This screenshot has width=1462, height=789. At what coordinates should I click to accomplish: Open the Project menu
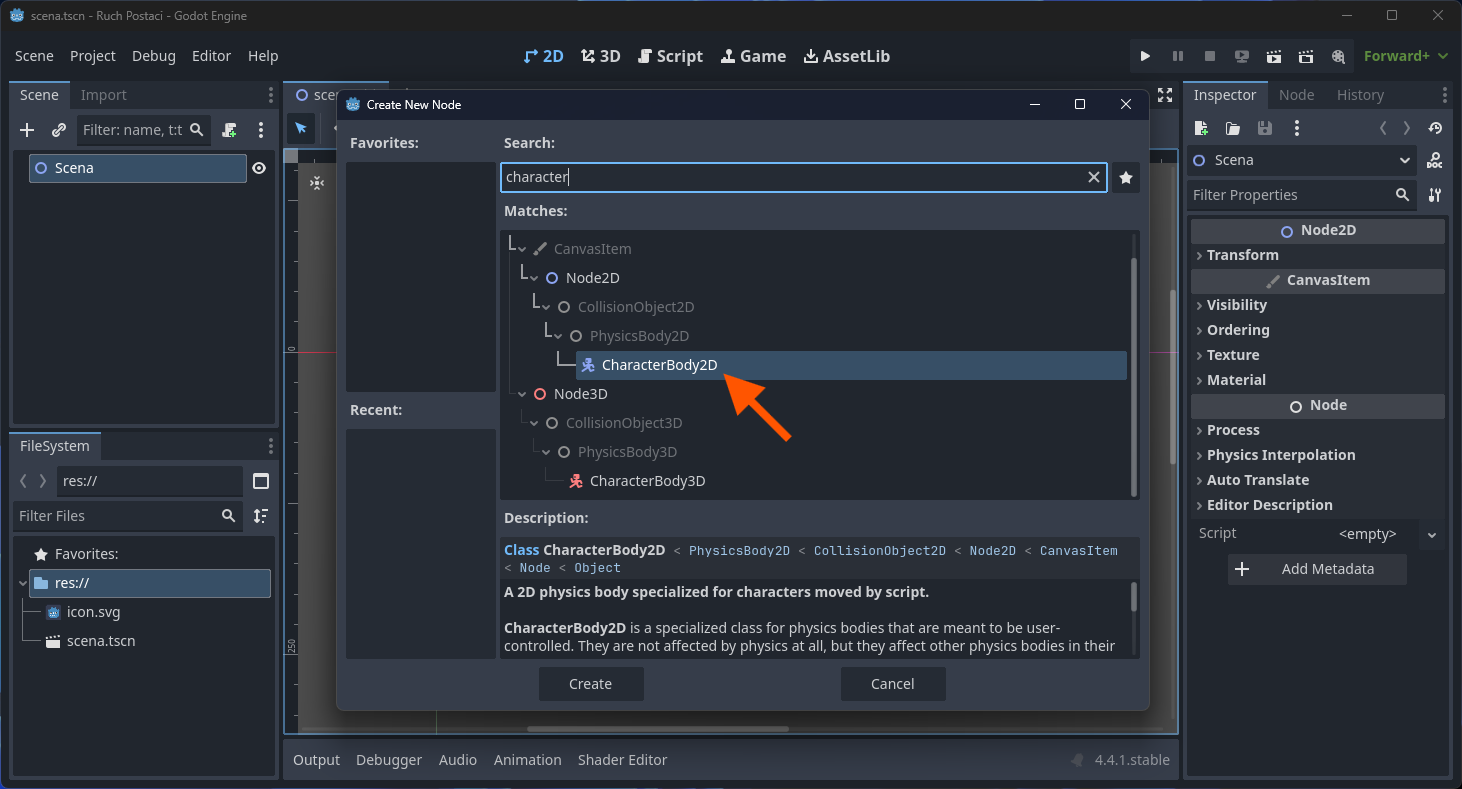[x=93, y=56]
